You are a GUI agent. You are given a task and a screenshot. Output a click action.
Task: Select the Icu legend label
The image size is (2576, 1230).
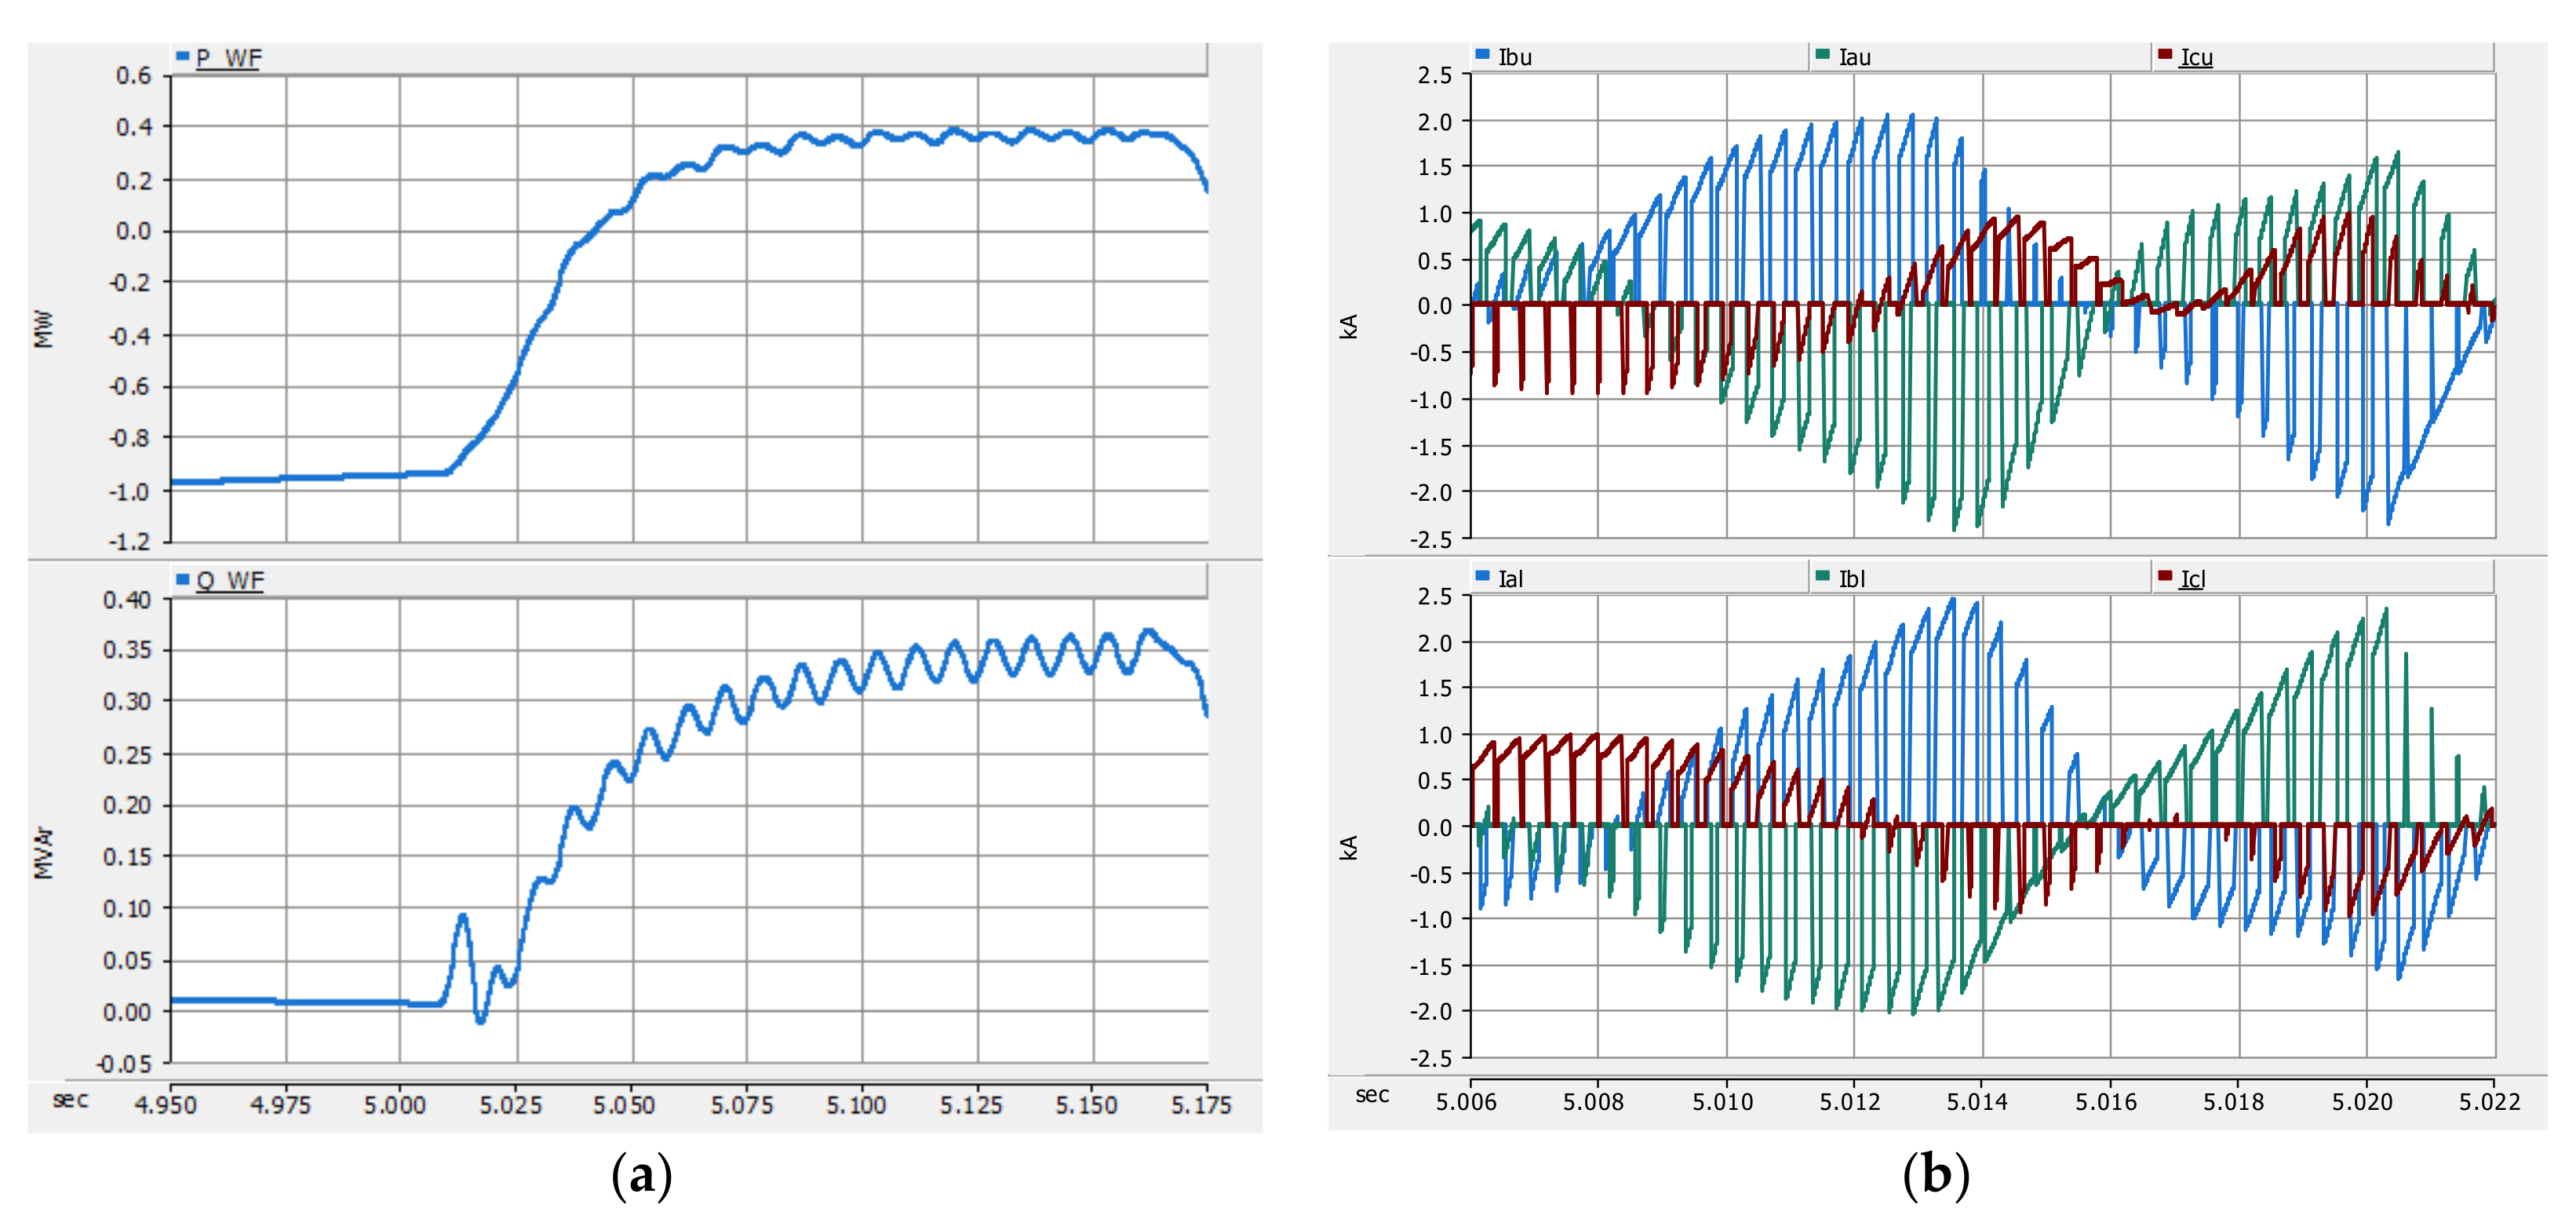pyautogui.click(x=2197, y=57)
